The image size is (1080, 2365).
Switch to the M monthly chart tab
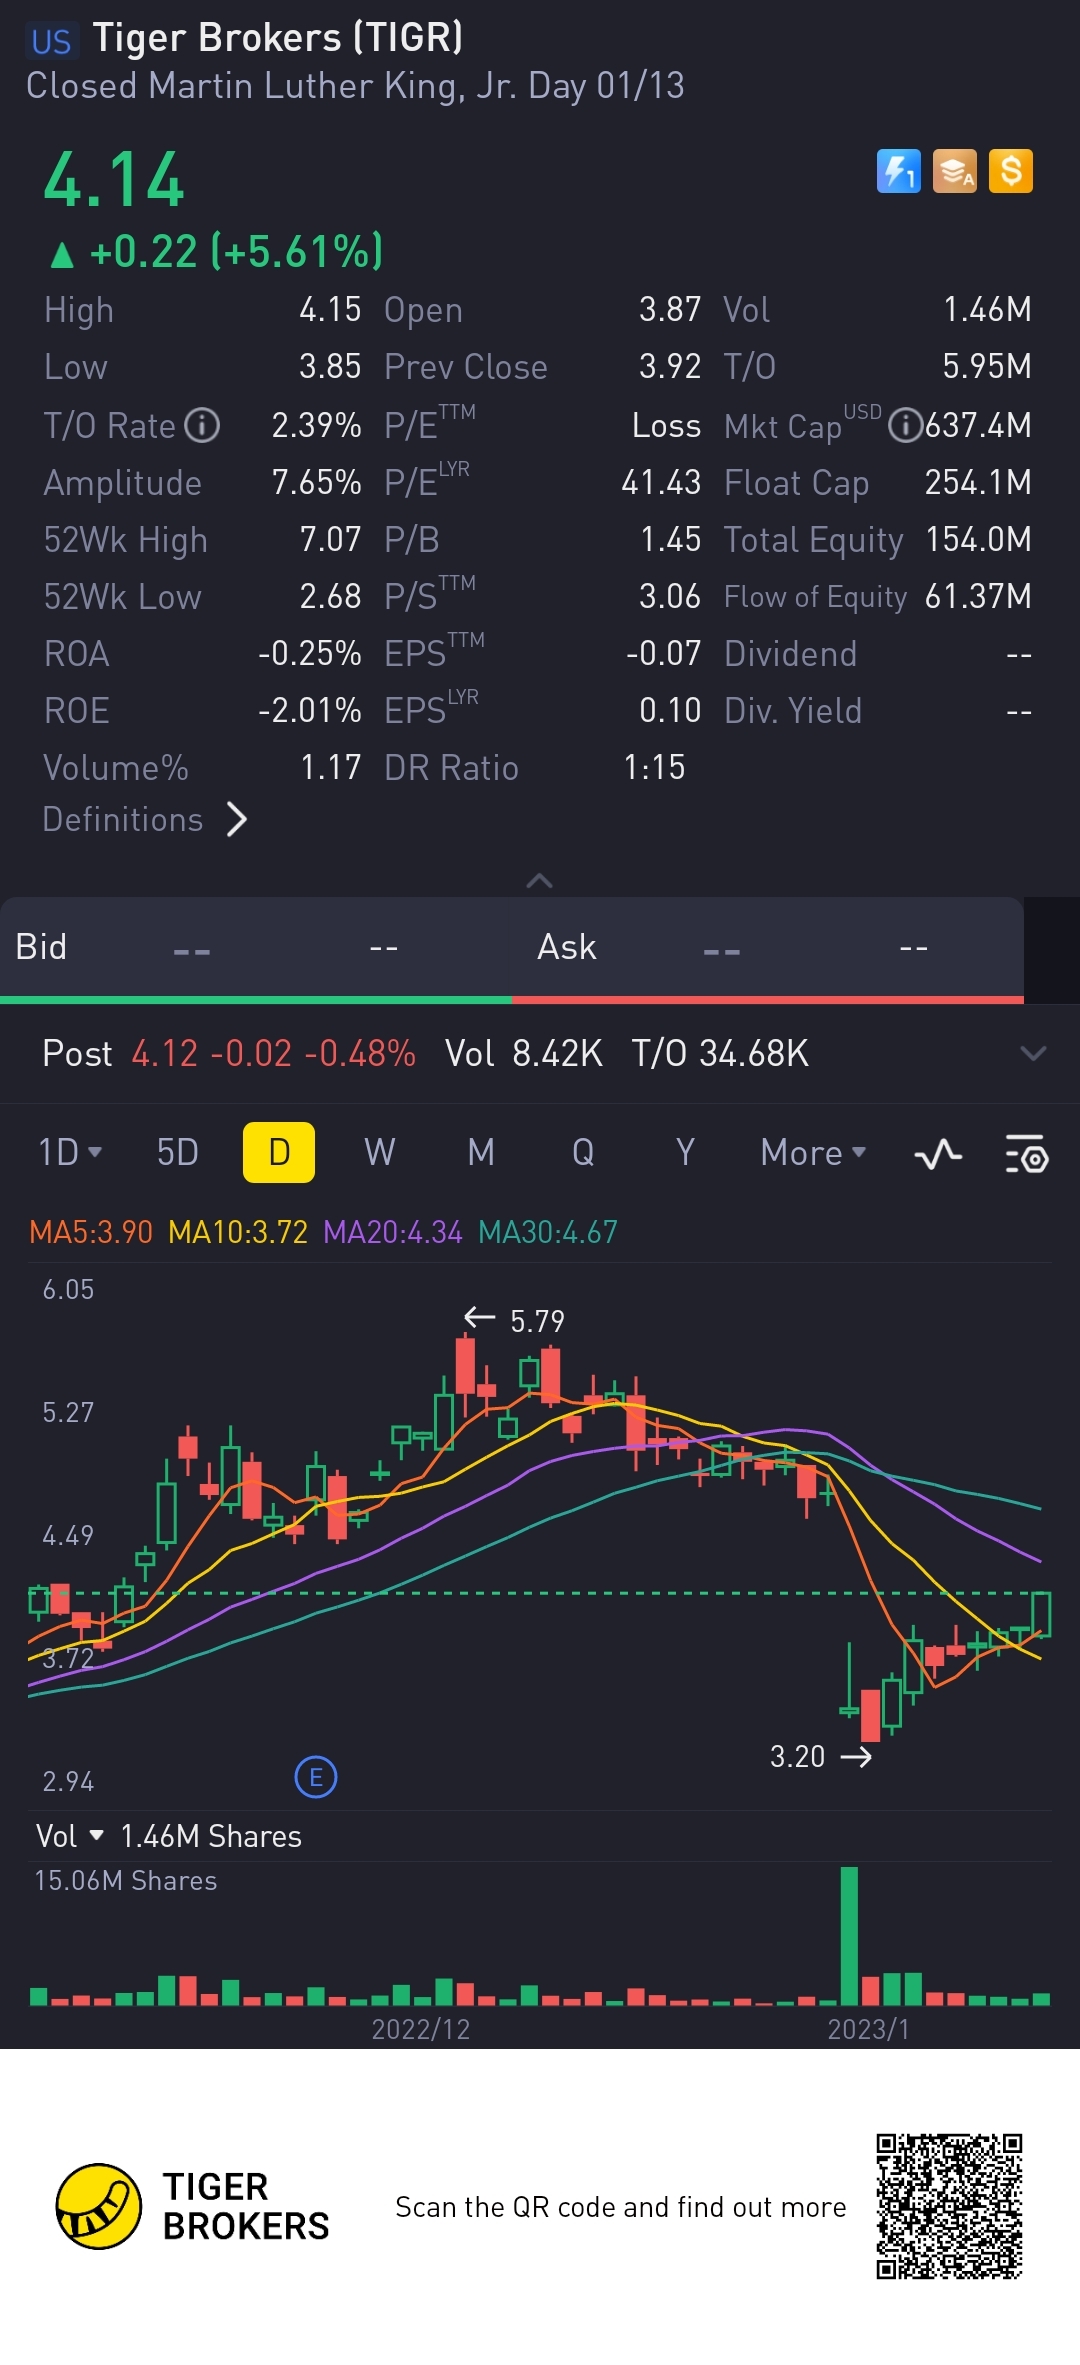pyautogui.click(x=481, y=1152)
